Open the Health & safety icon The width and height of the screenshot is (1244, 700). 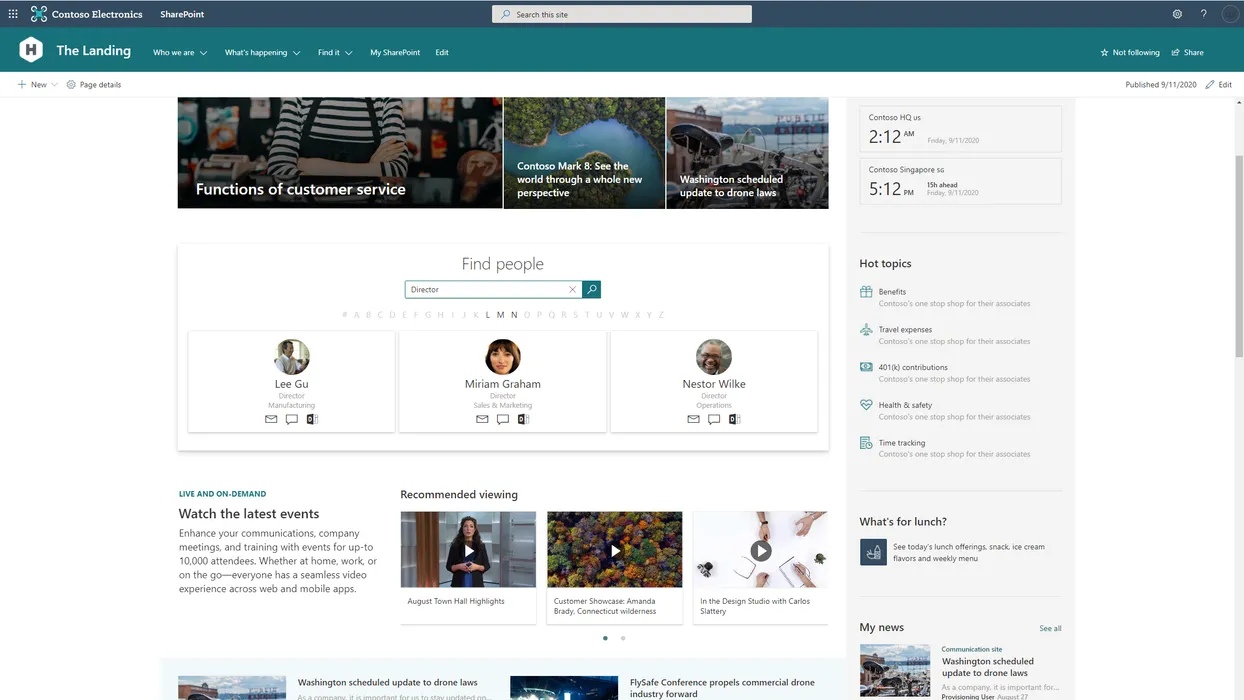(x=866, y=406)
